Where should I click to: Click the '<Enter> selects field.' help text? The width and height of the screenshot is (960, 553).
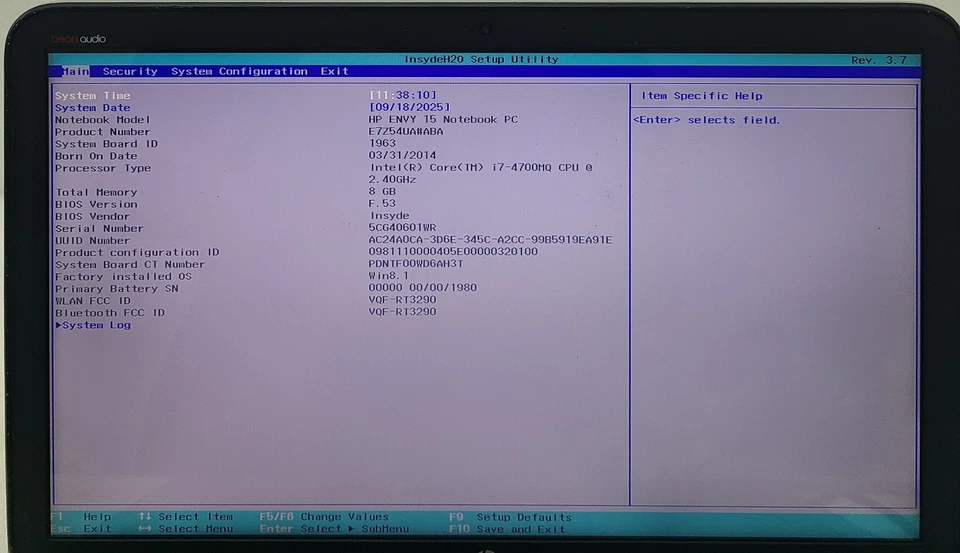[x=707, y=120]
